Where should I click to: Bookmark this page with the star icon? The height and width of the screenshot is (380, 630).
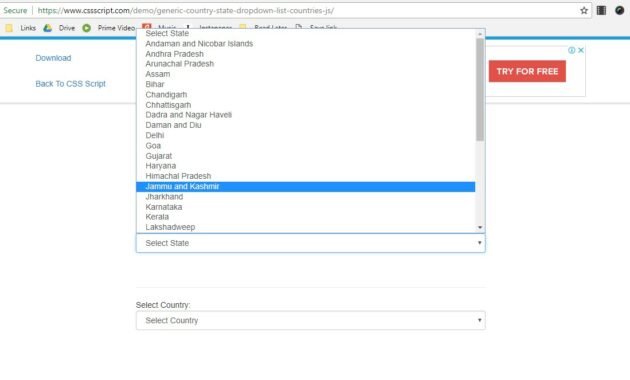pos(584,11)
